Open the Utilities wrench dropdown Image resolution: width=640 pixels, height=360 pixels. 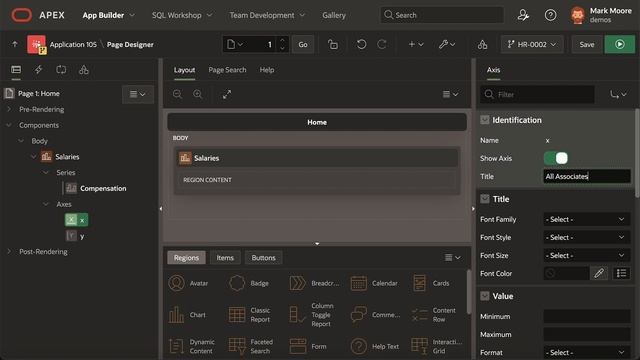[x=447, y=44]
